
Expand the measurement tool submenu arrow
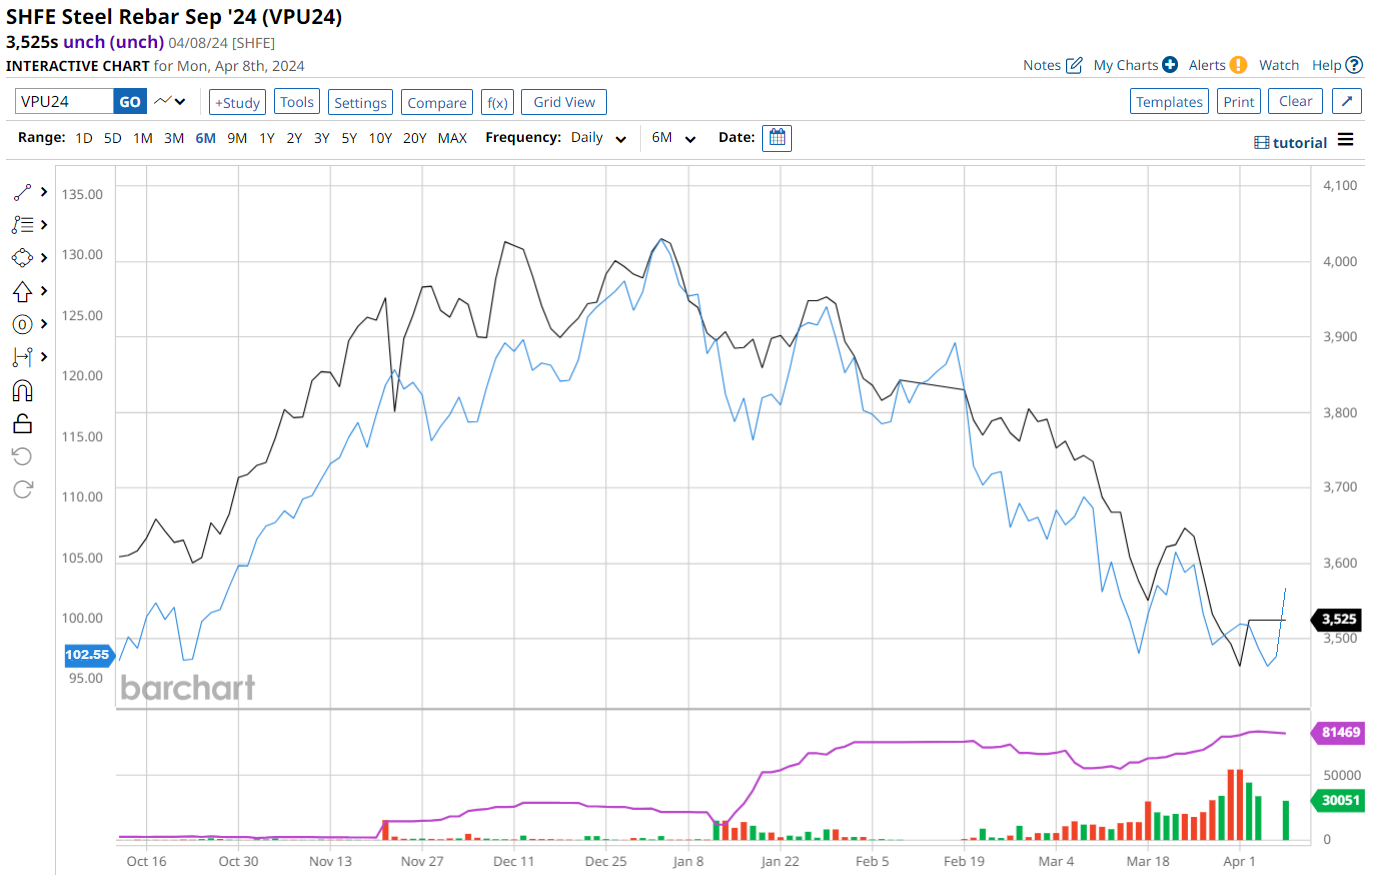pyautogui.click(x=44, y=357)
